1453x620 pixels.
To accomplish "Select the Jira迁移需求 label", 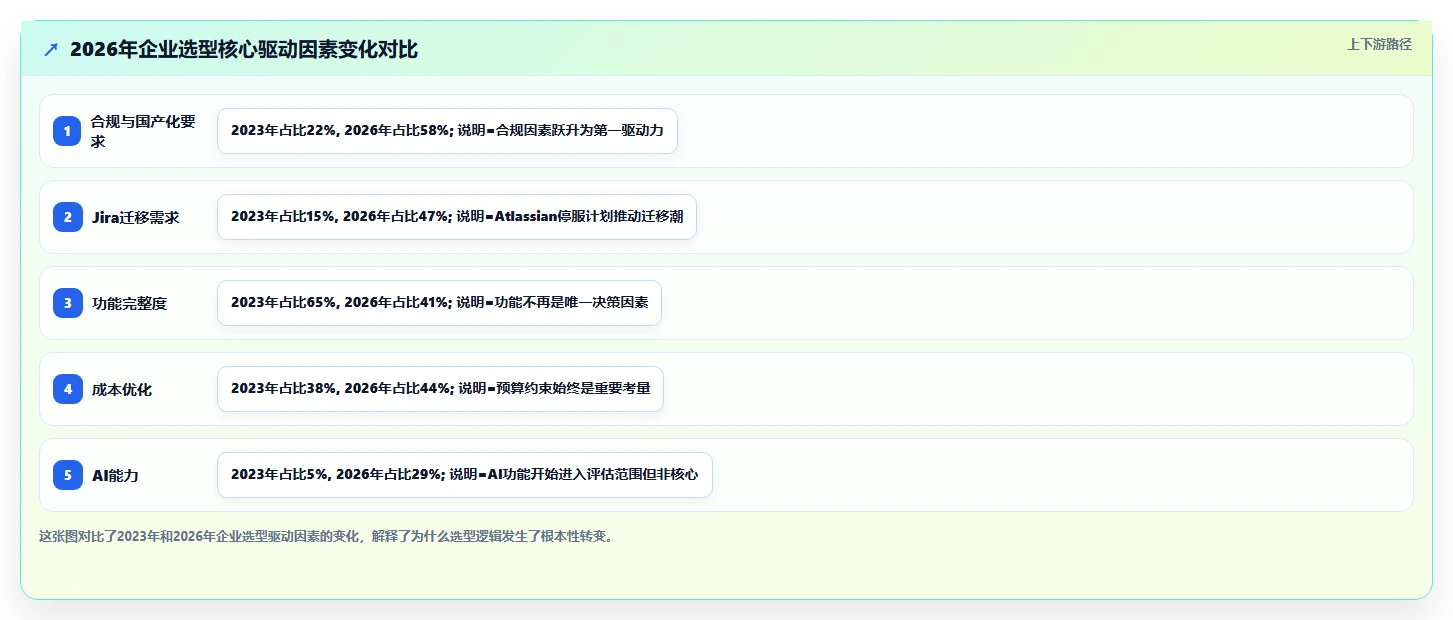I will (135, 217).
